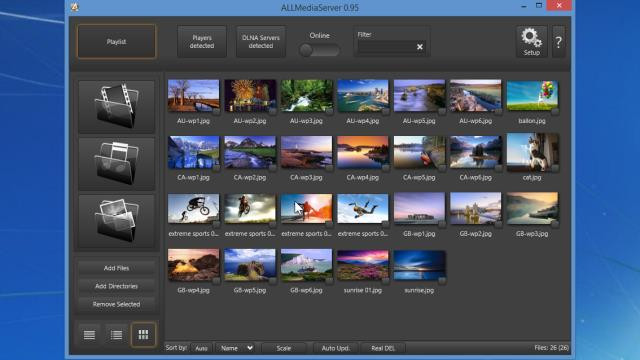This screenshot has height=360, width=640.
Task: Tick checkbox on GB-wp1.jpg thumbnail
Action: coord(442,224)
